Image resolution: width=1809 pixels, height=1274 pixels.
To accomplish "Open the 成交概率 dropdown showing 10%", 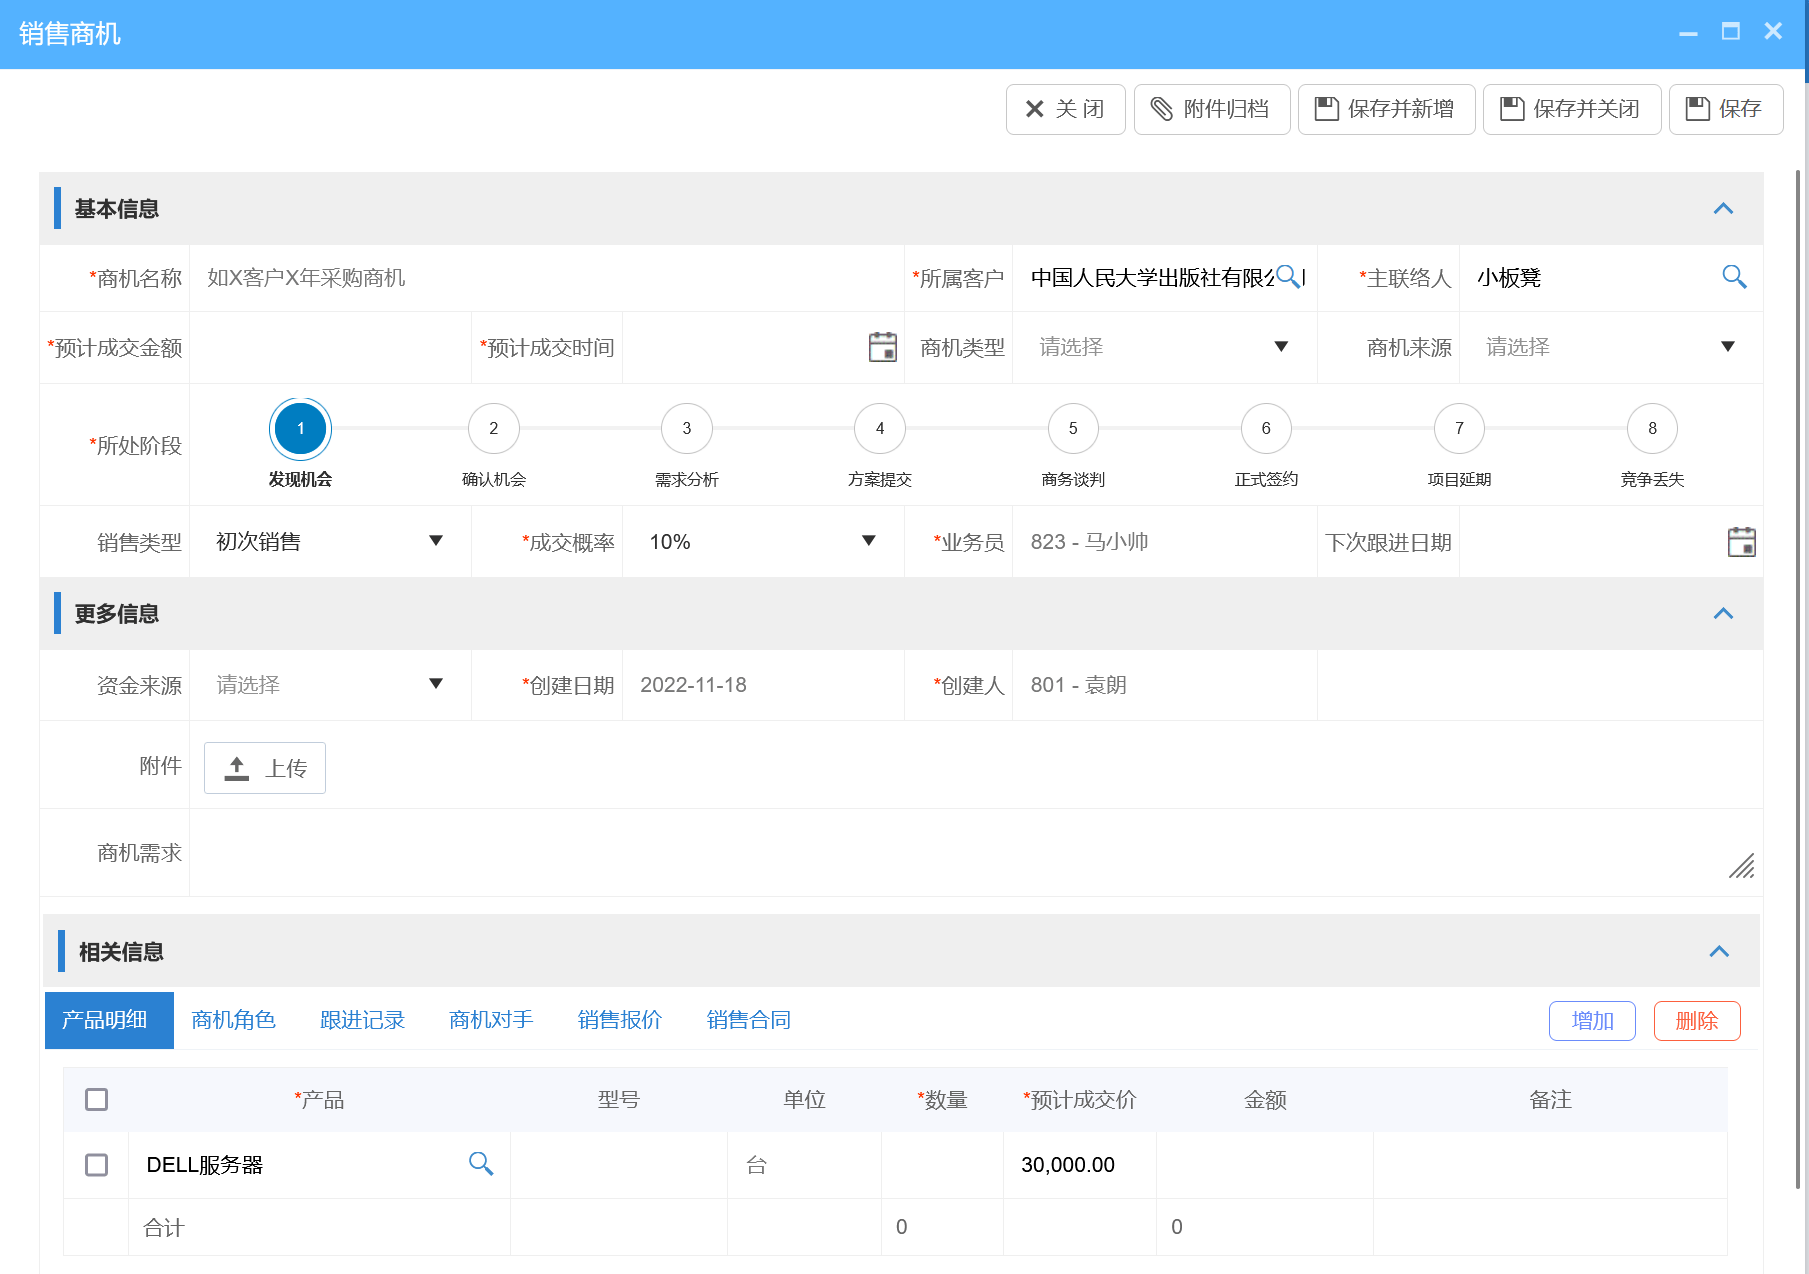I will [867, 541].
